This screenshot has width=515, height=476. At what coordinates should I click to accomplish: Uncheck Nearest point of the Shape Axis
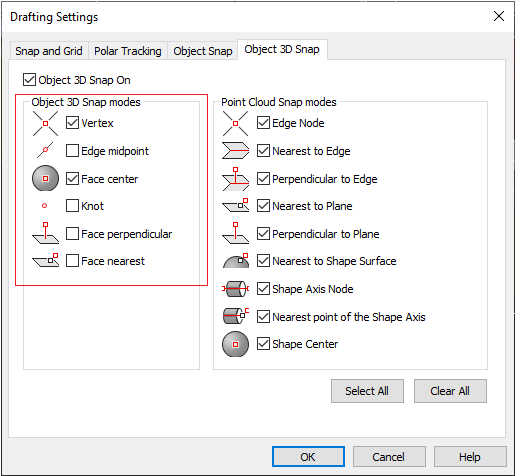(x=263, y=317)
